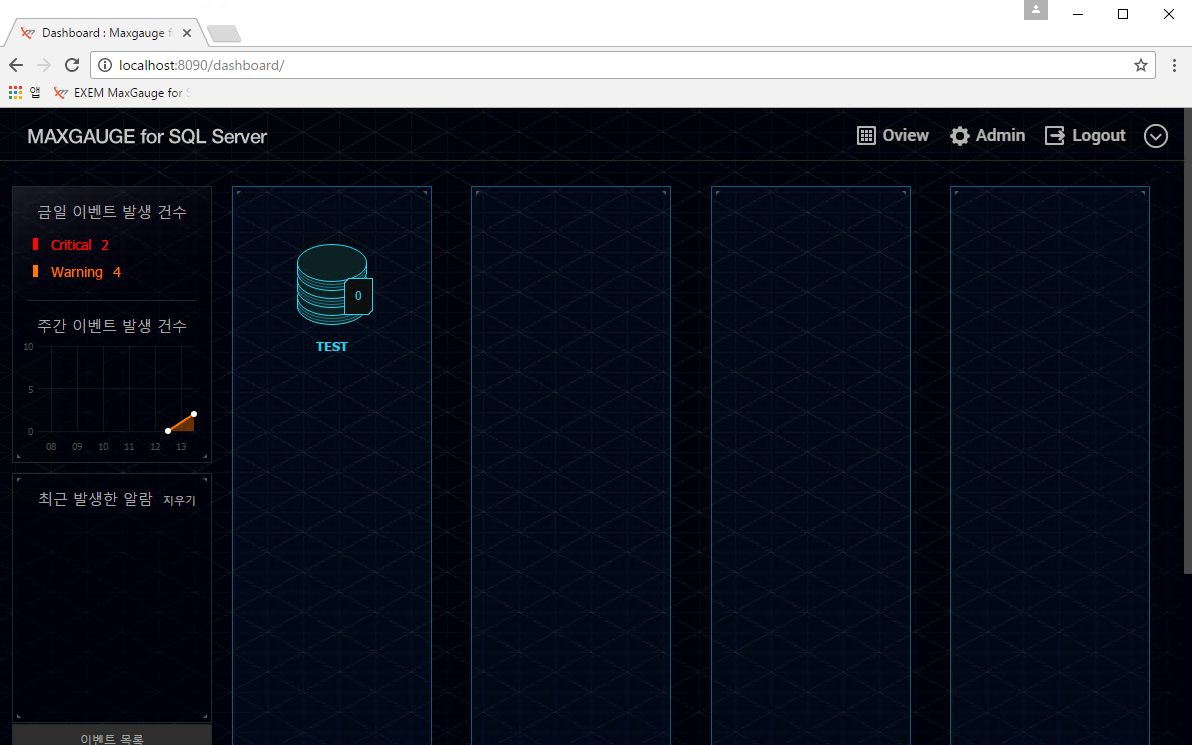The height and width of the screenshot is (745, 1192).
Task: Click the page vertical scrollbar
Action: click(x=1187, y=341)
